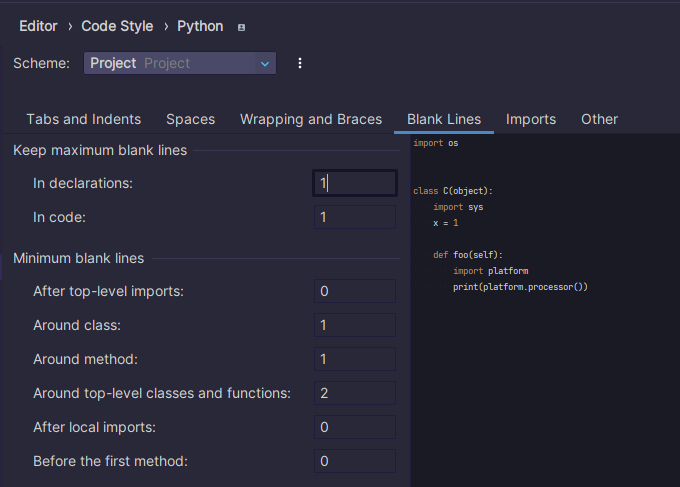Edit the After local imports field

[355, 427]
